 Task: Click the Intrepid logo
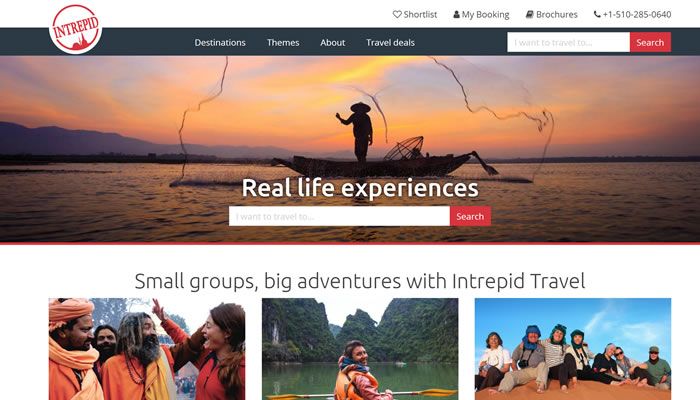coord(75,29)
